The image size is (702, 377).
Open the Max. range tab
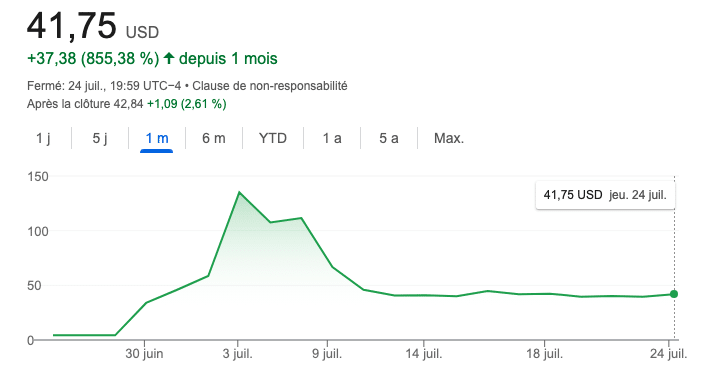pyautogui.click(x=449, y=138)
